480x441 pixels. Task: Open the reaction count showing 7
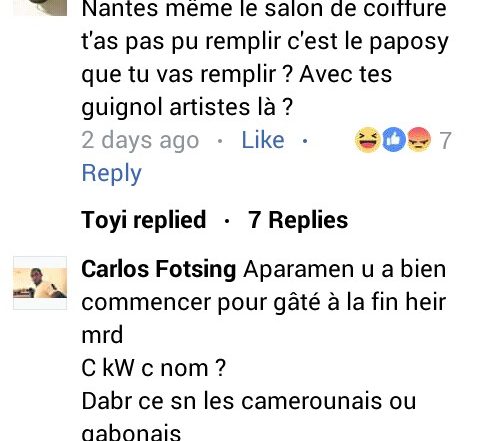coord(445,140)
